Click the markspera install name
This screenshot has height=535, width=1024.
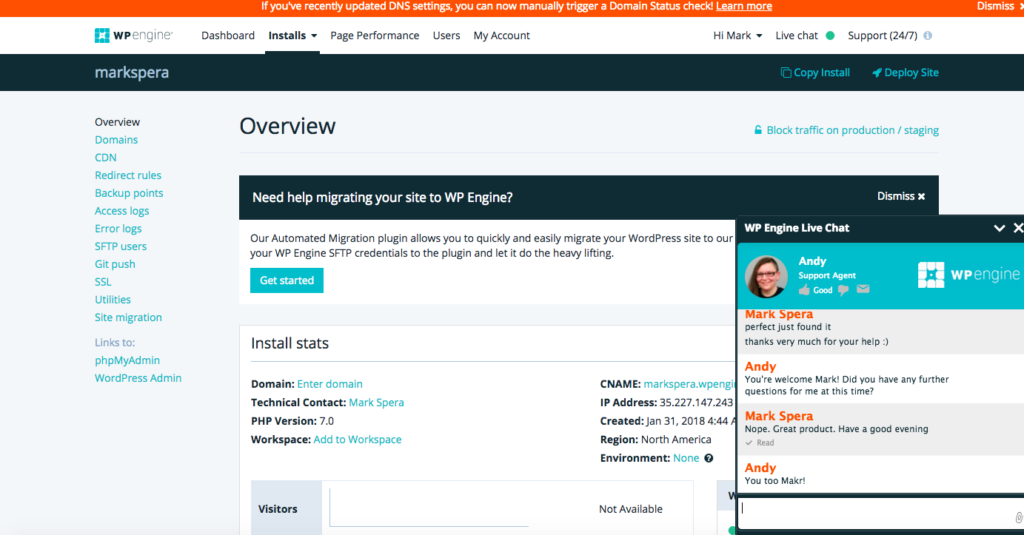(x=132, y=73)
